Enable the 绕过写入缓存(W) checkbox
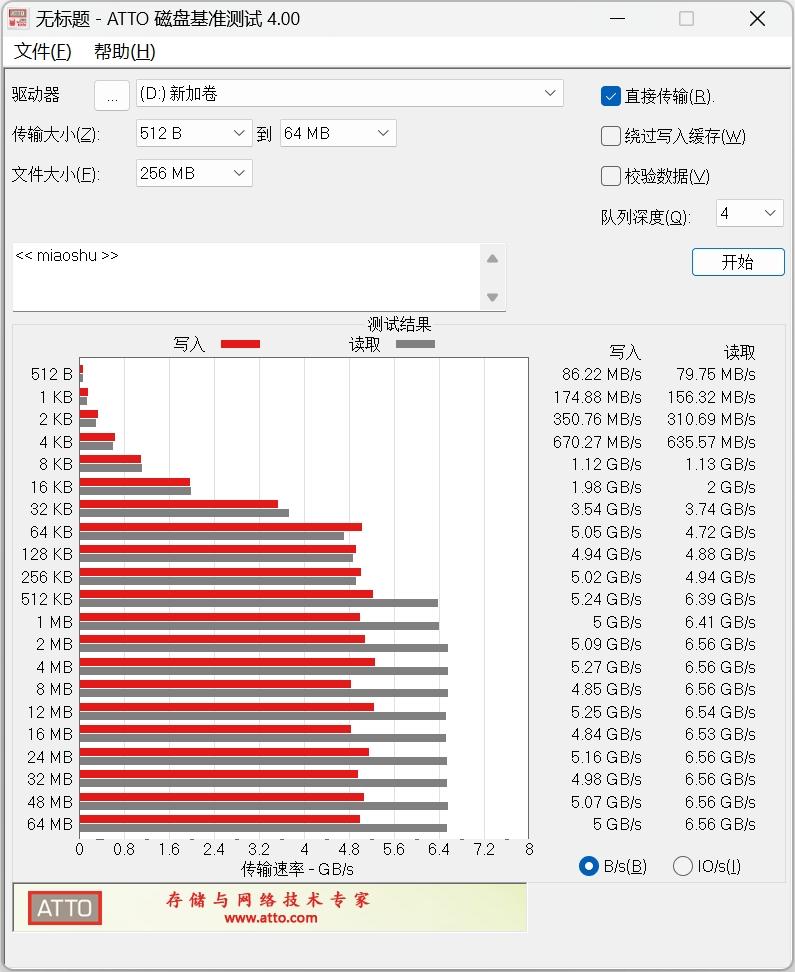795x972 pixels. click(x=611, y=136)
